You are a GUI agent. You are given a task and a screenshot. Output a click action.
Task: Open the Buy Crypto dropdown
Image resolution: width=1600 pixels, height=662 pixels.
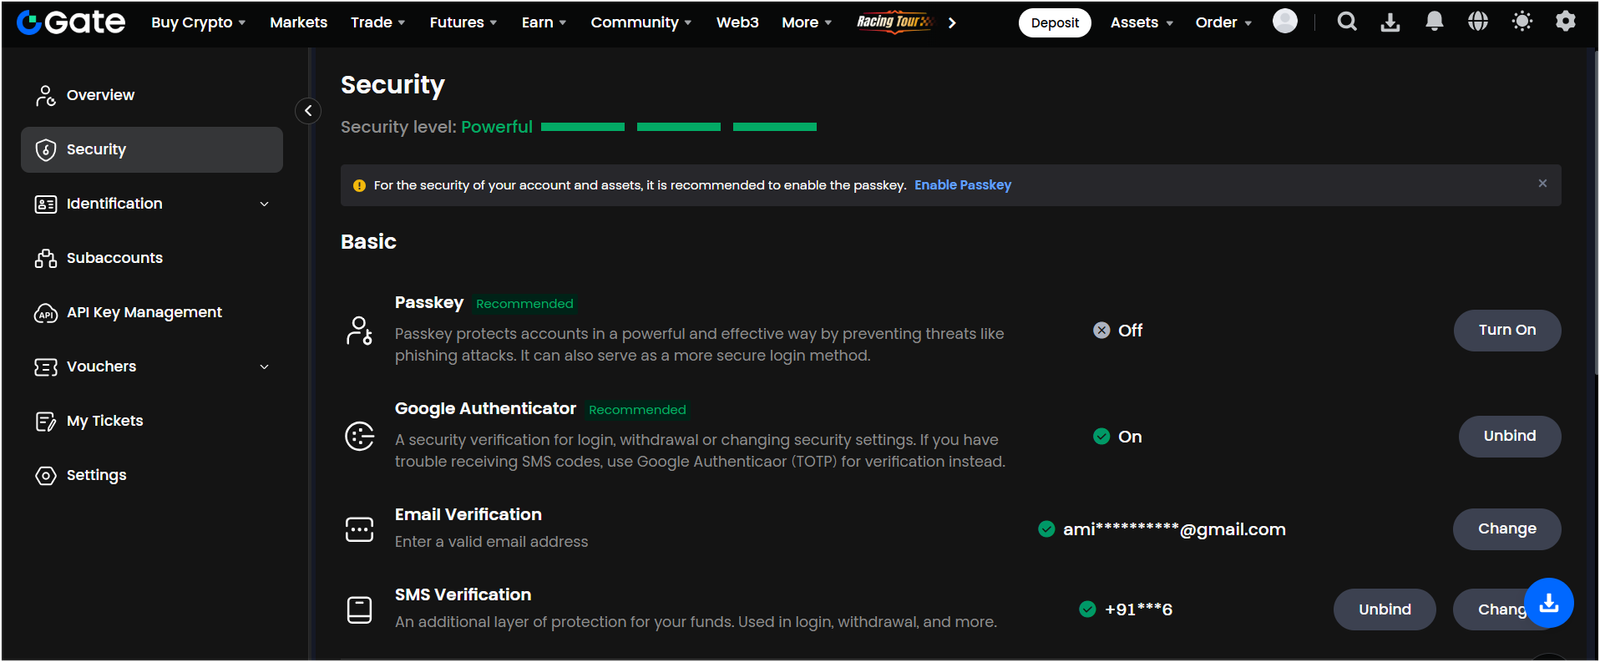pos(198,22)
